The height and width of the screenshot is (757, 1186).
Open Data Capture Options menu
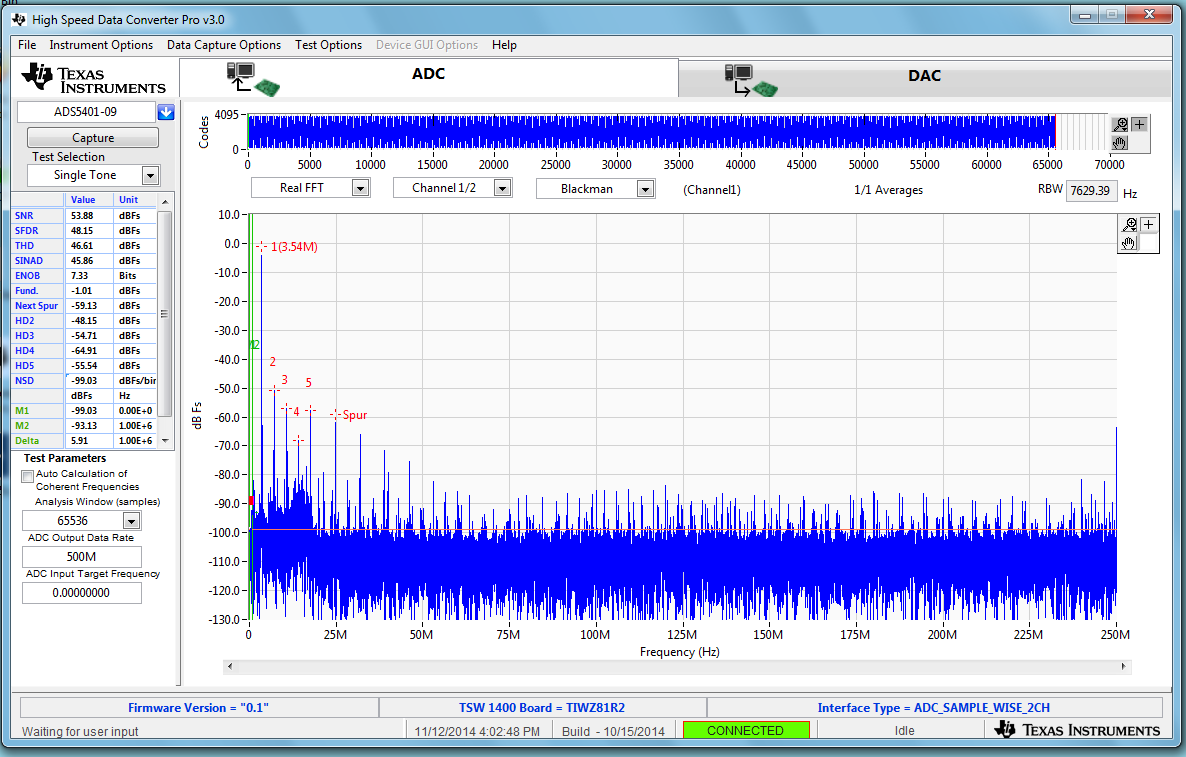[224, 45]
